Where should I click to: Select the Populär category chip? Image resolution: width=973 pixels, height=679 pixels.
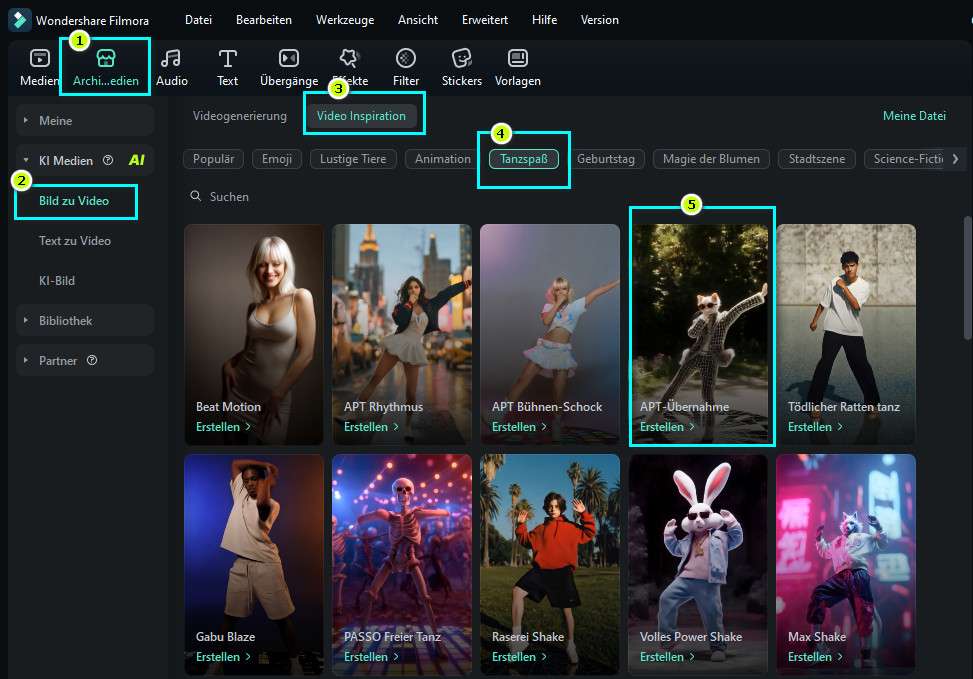click(213, 159)
